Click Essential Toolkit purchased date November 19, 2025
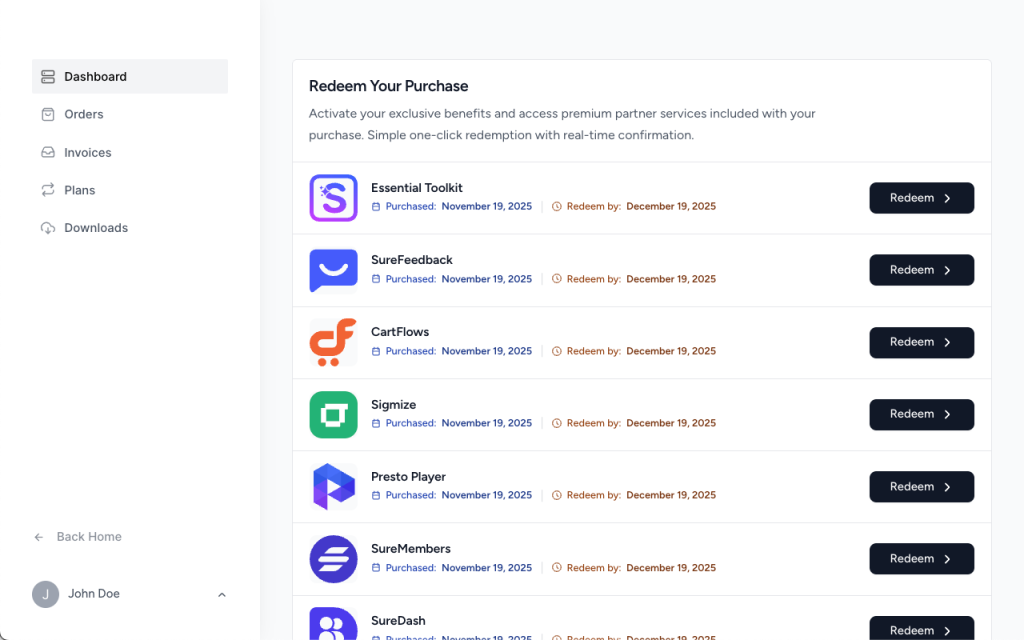Viewport: 1024px width, 640px height. point(487,206)
